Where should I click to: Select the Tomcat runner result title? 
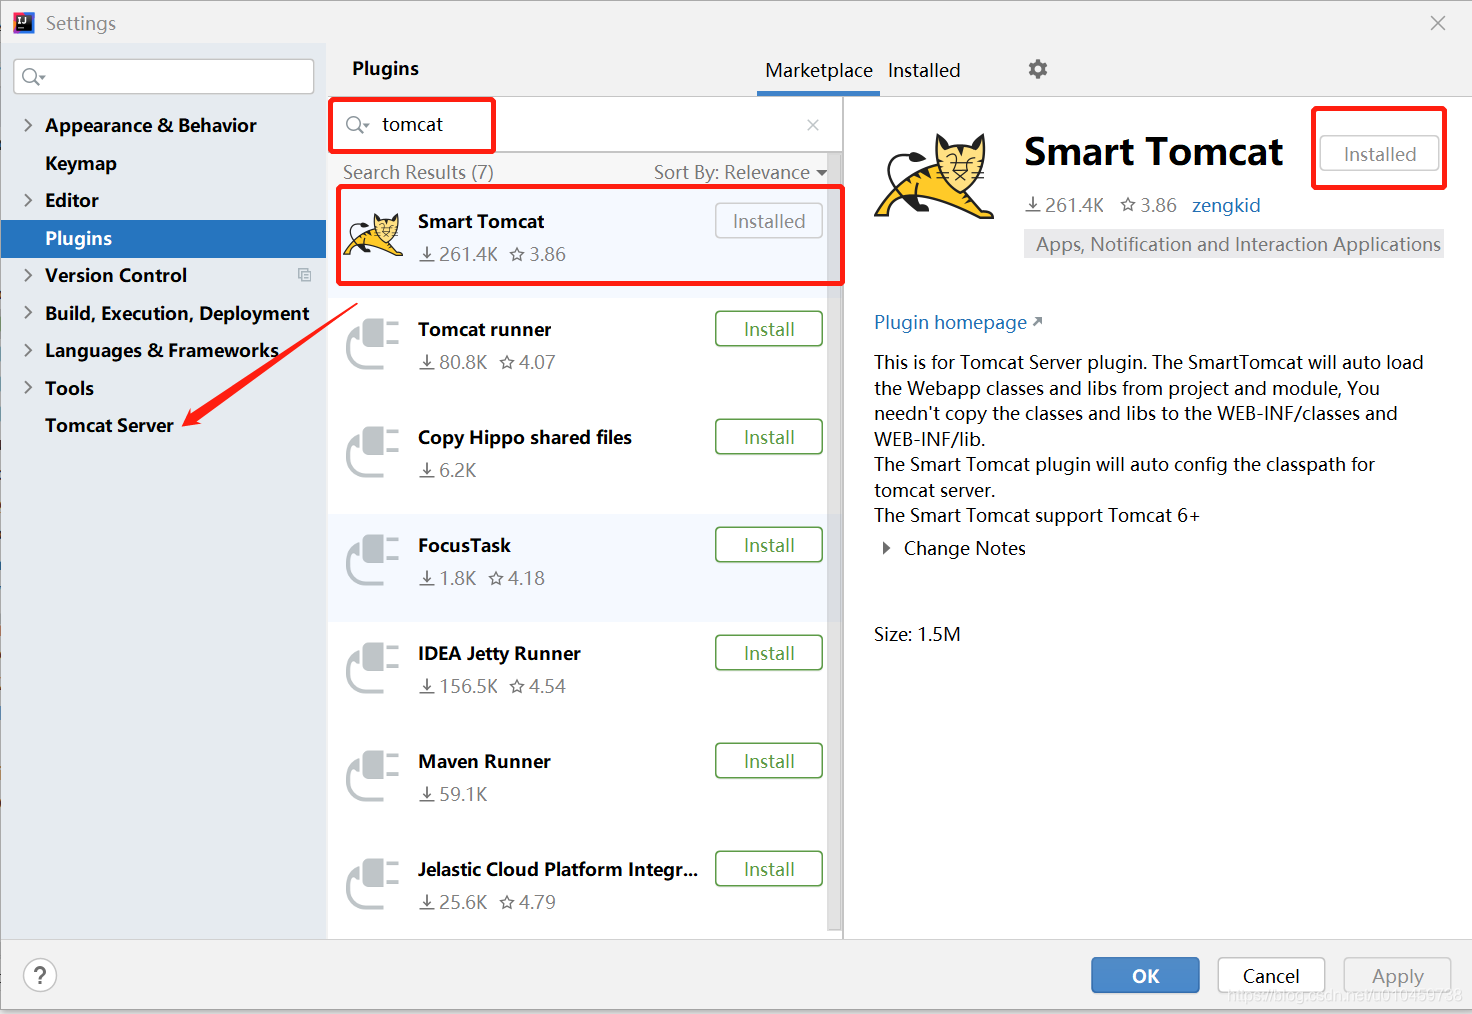click(x=484, y=329)
